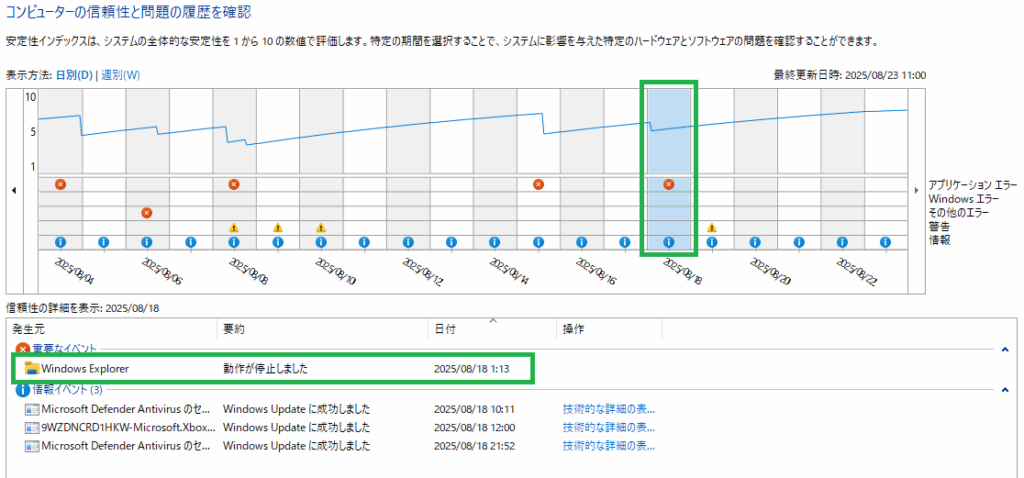Switch view to 週別(W)
The height and width of the screenshot is (478, 1024).
[121, 75]
